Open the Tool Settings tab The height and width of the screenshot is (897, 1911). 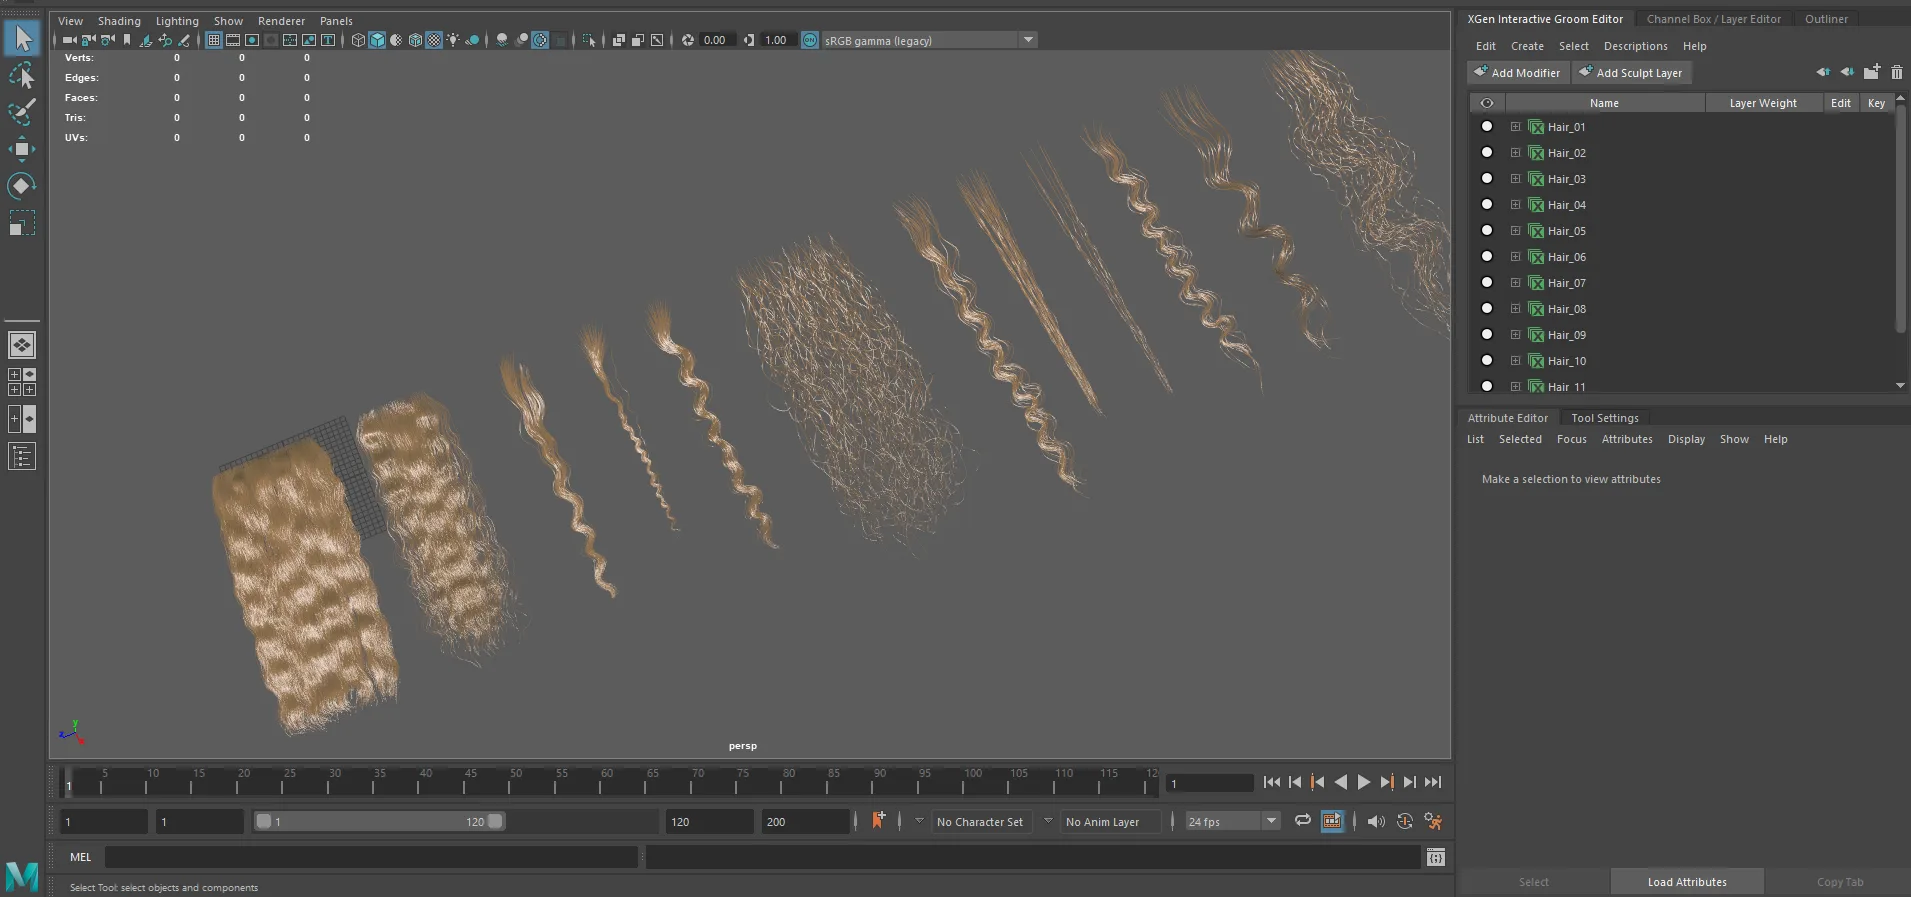tap(1604, 418)
